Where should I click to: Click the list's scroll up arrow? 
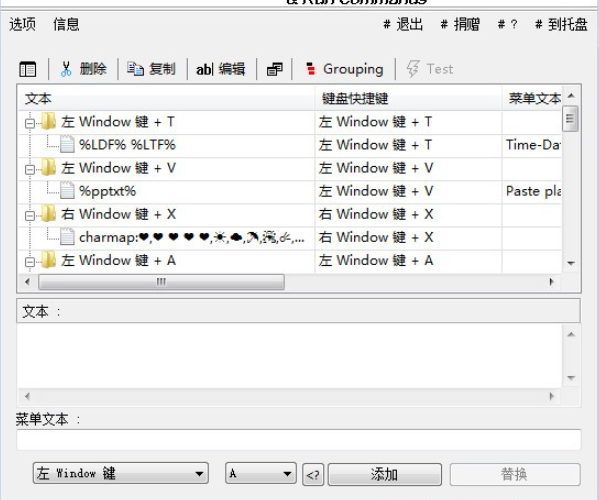(571, 95)
